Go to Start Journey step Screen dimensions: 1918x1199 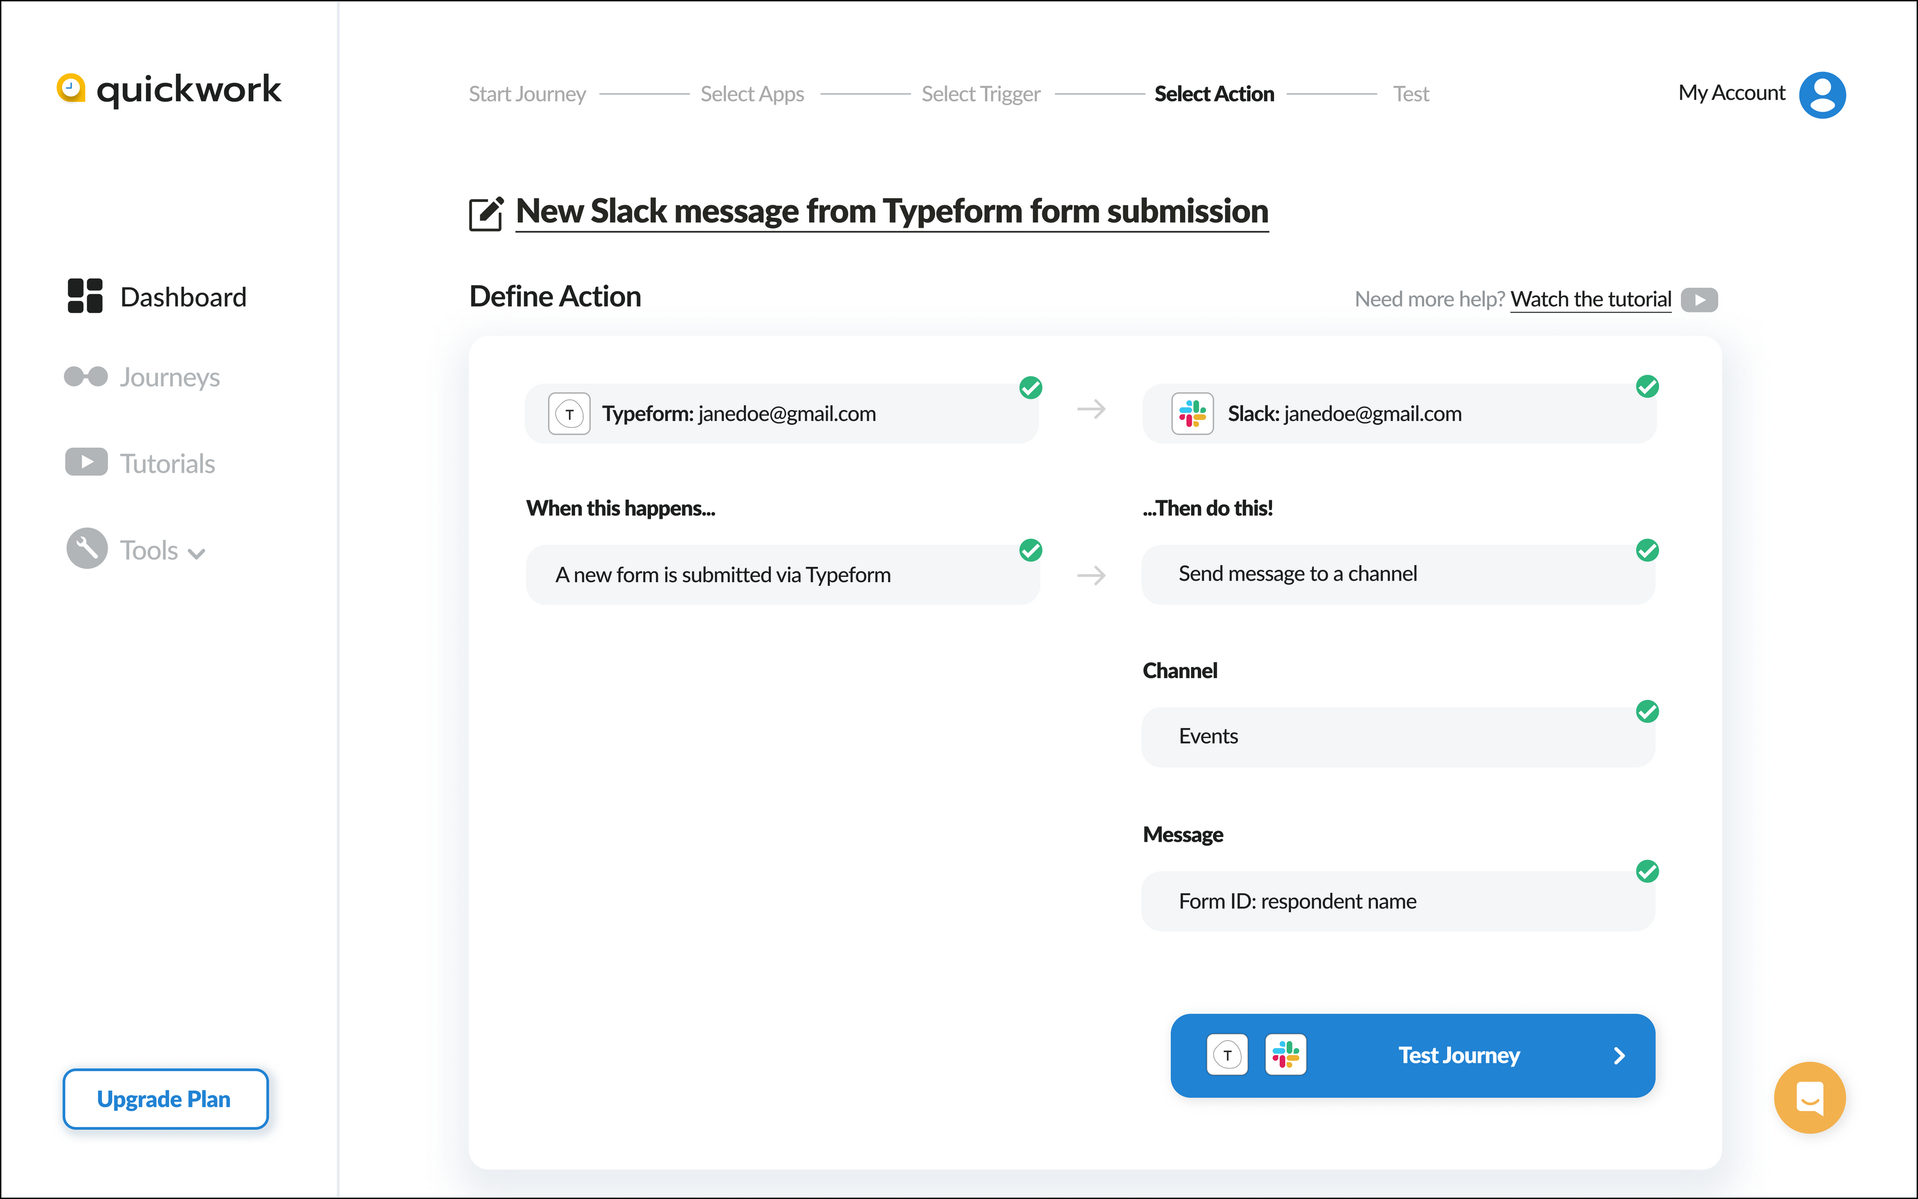click(x=527, y=94)
